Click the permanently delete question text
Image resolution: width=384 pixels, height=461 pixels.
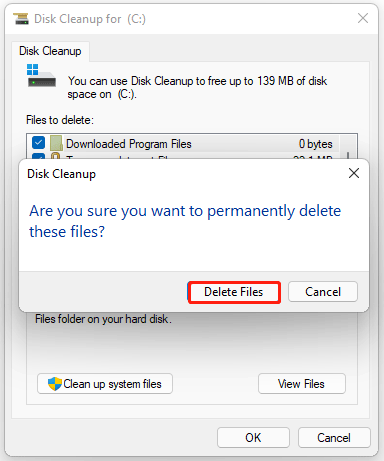coord(185,221)
